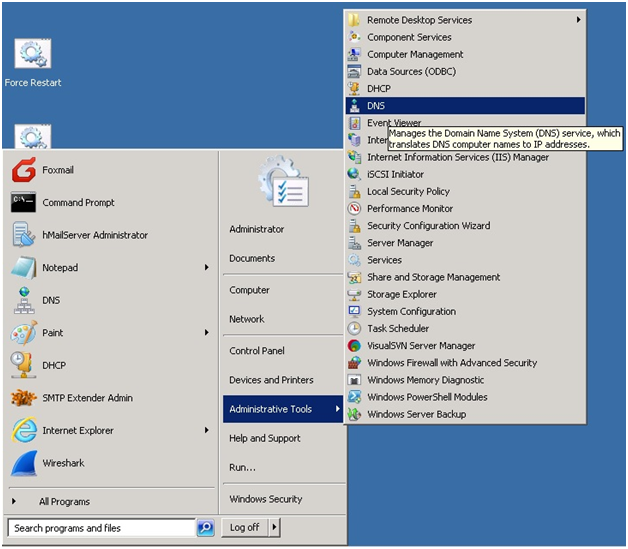
Task: Open the shutdown options arrow beside Log off
Action: pos(274,527)
